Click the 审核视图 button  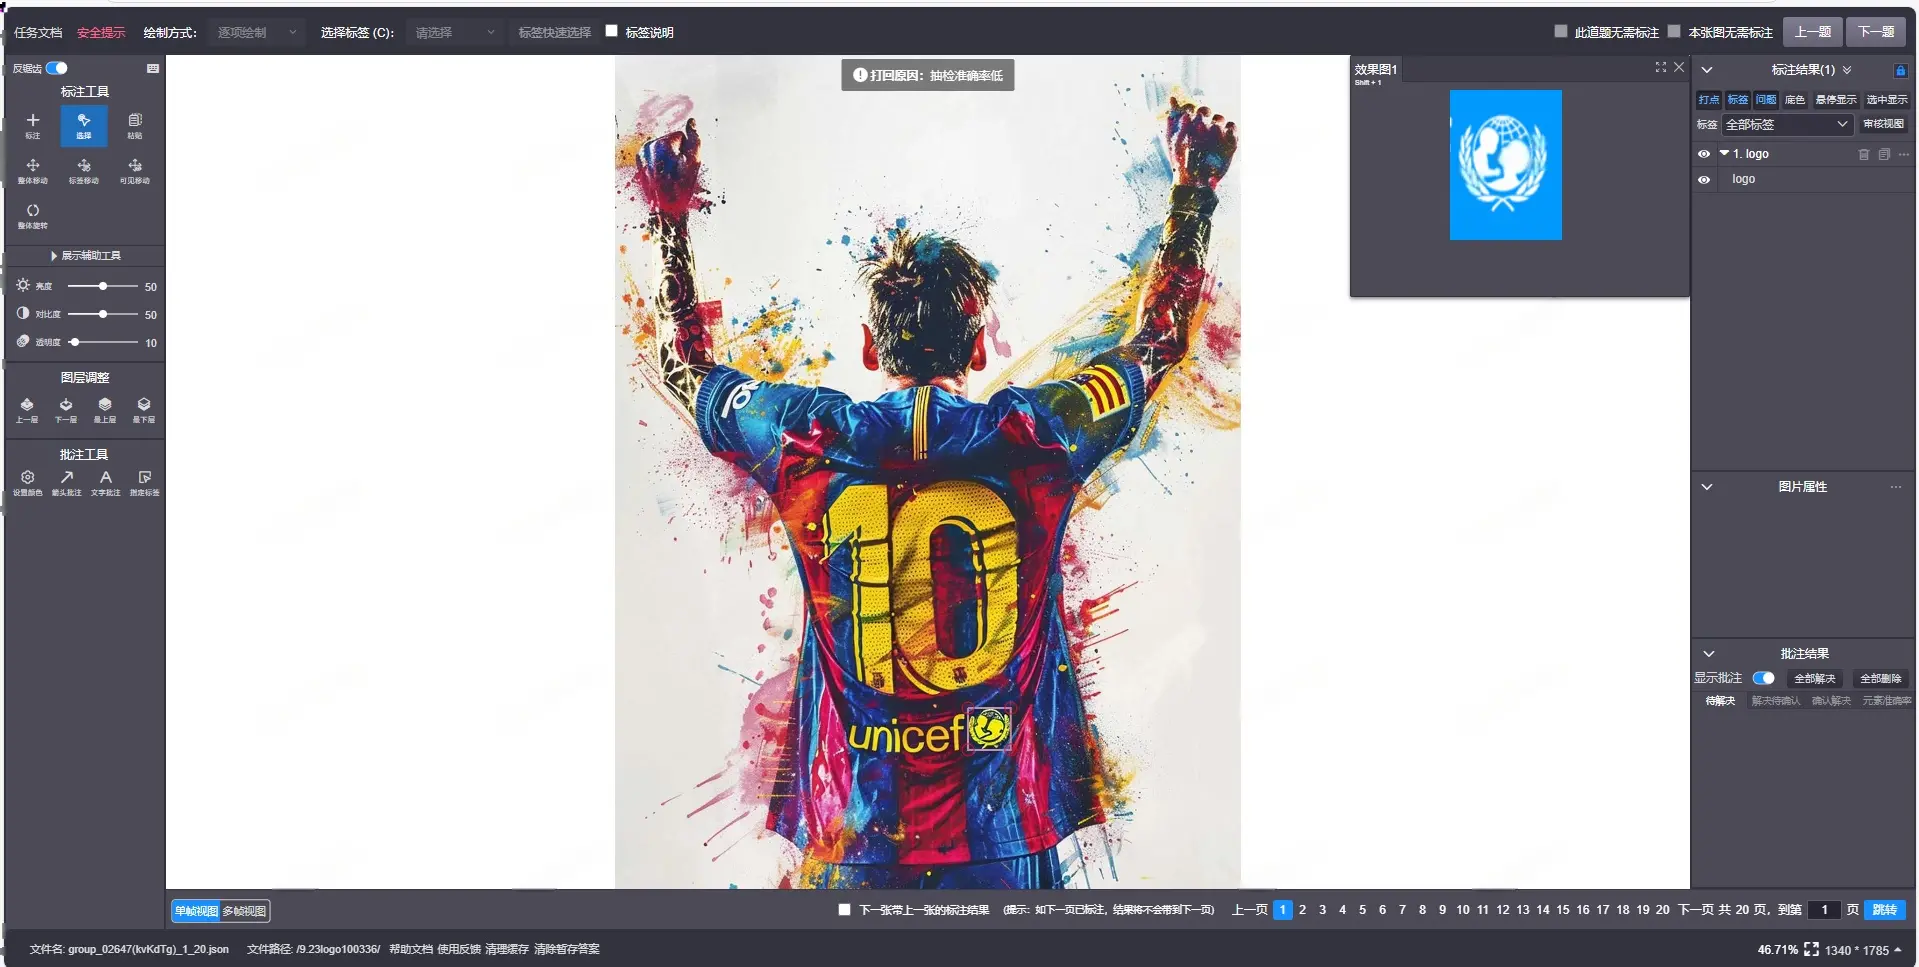coord(1883,124)
